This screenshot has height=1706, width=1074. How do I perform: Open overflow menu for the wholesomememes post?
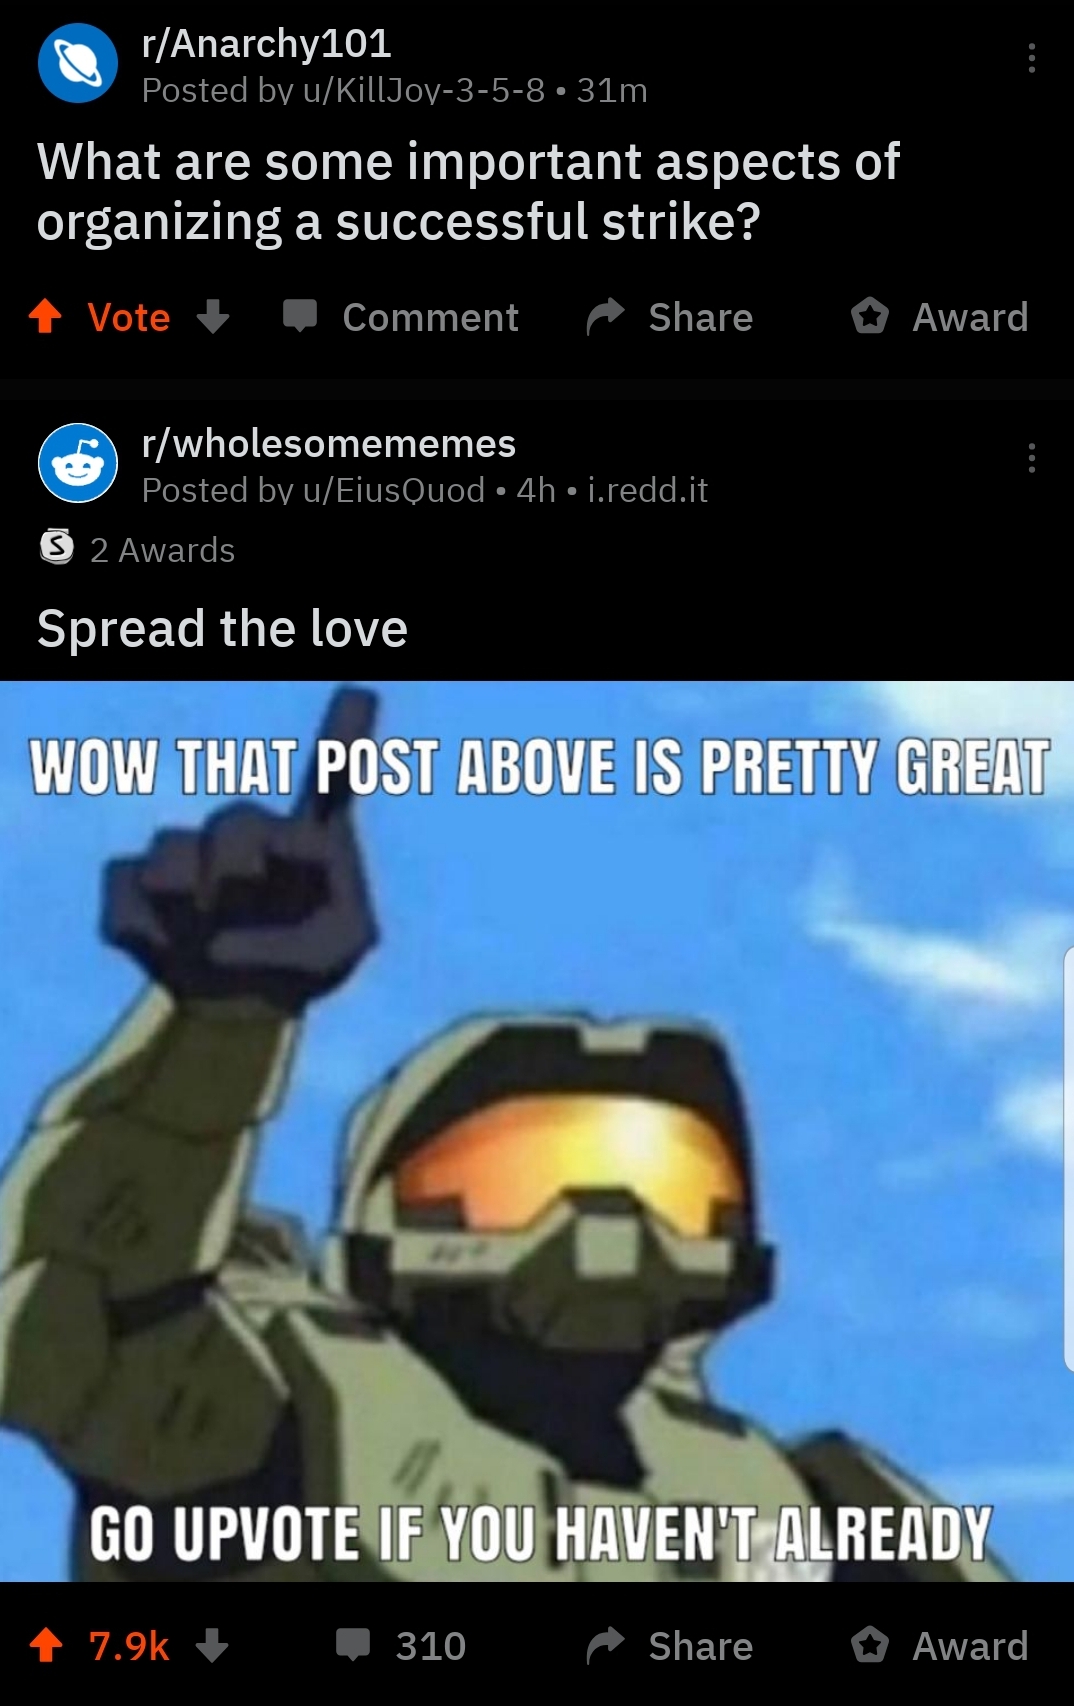(1031, 458)
